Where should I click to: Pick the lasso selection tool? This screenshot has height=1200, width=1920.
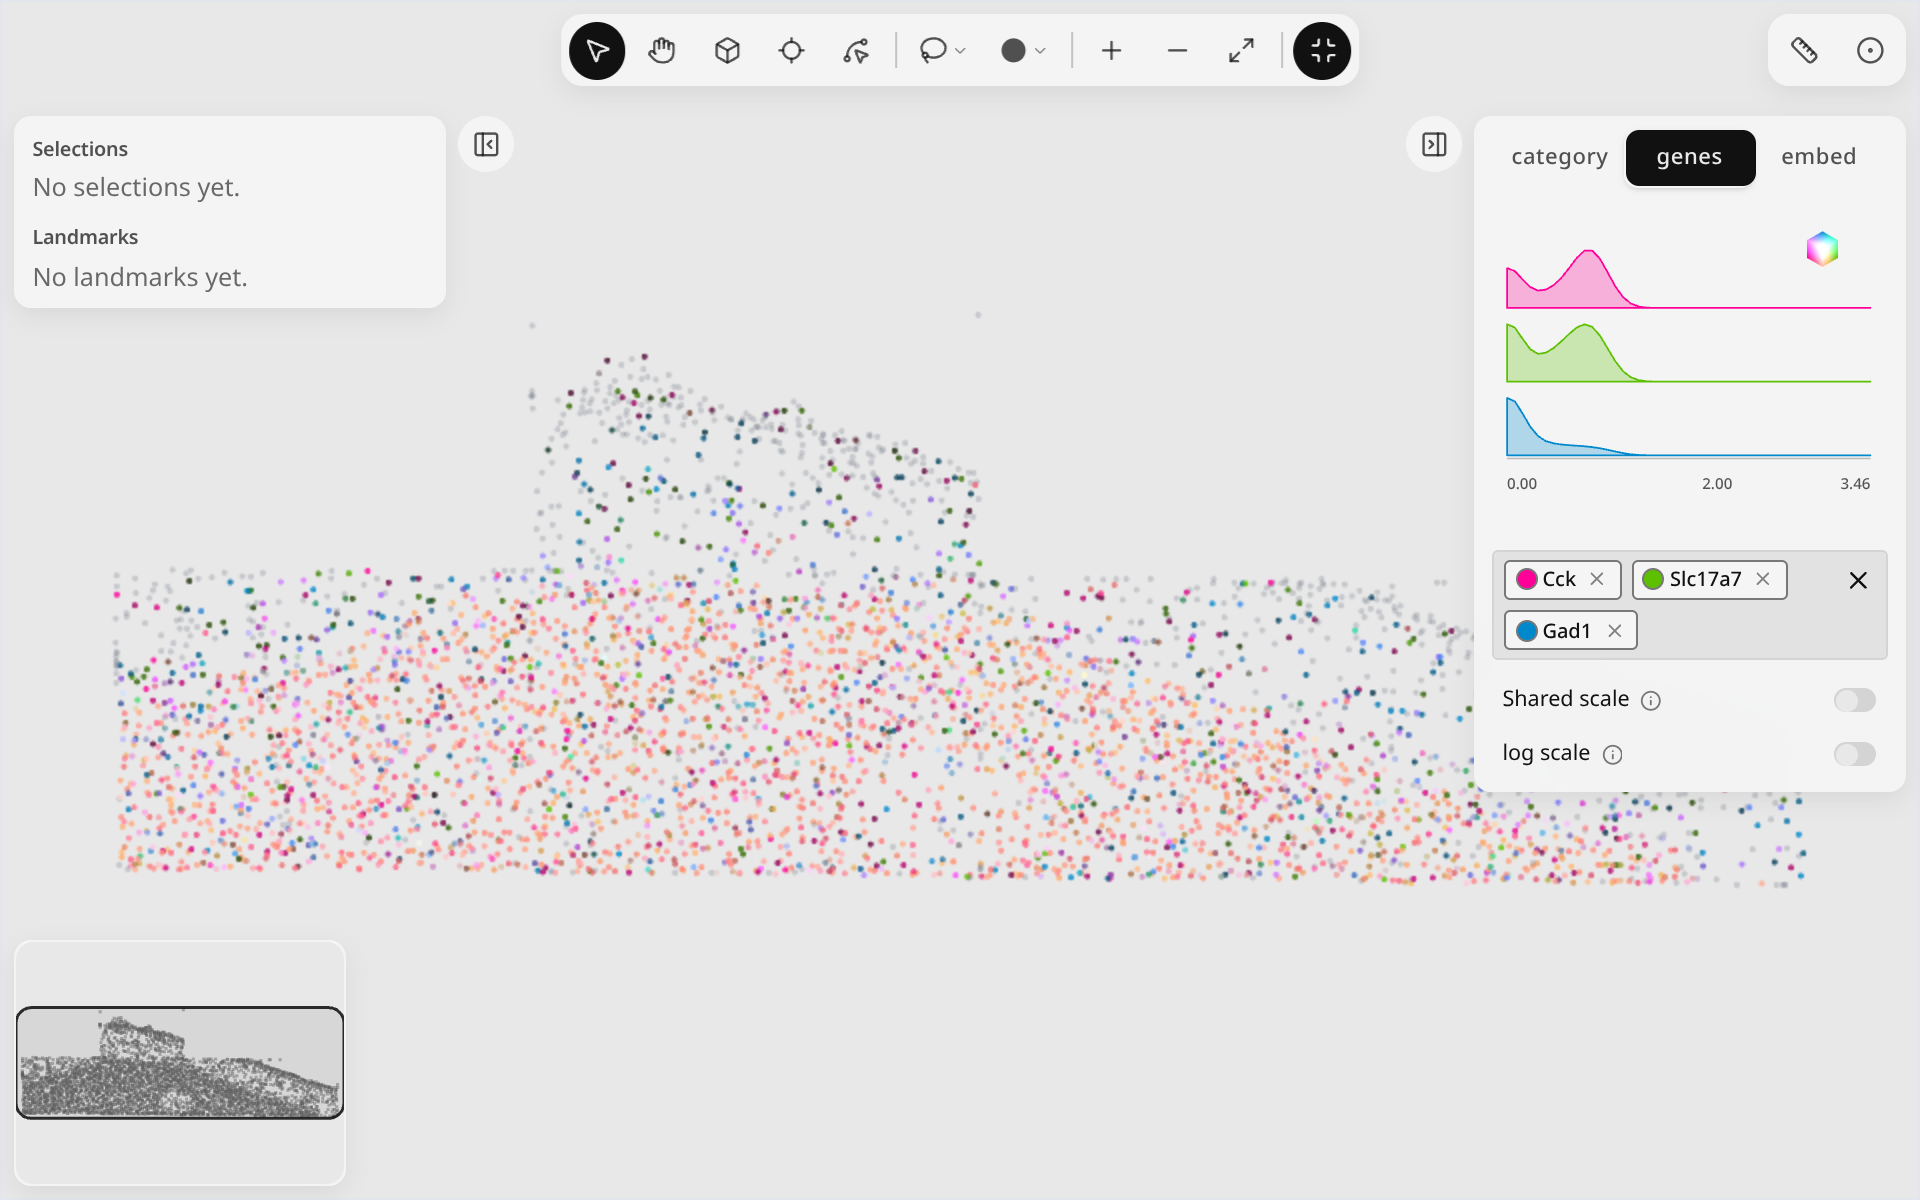(x=933, y=50)
